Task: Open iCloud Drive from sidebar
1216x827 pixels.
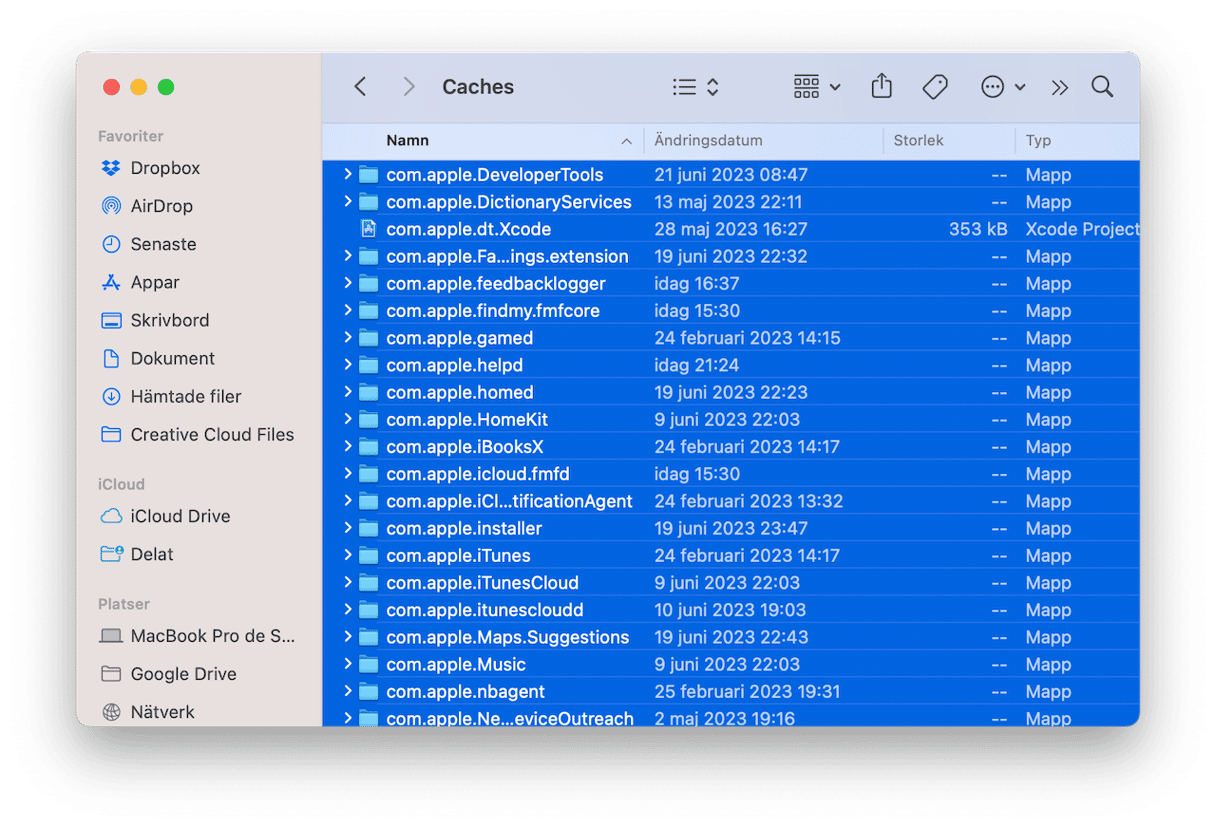Action: (x=180, y=516)
